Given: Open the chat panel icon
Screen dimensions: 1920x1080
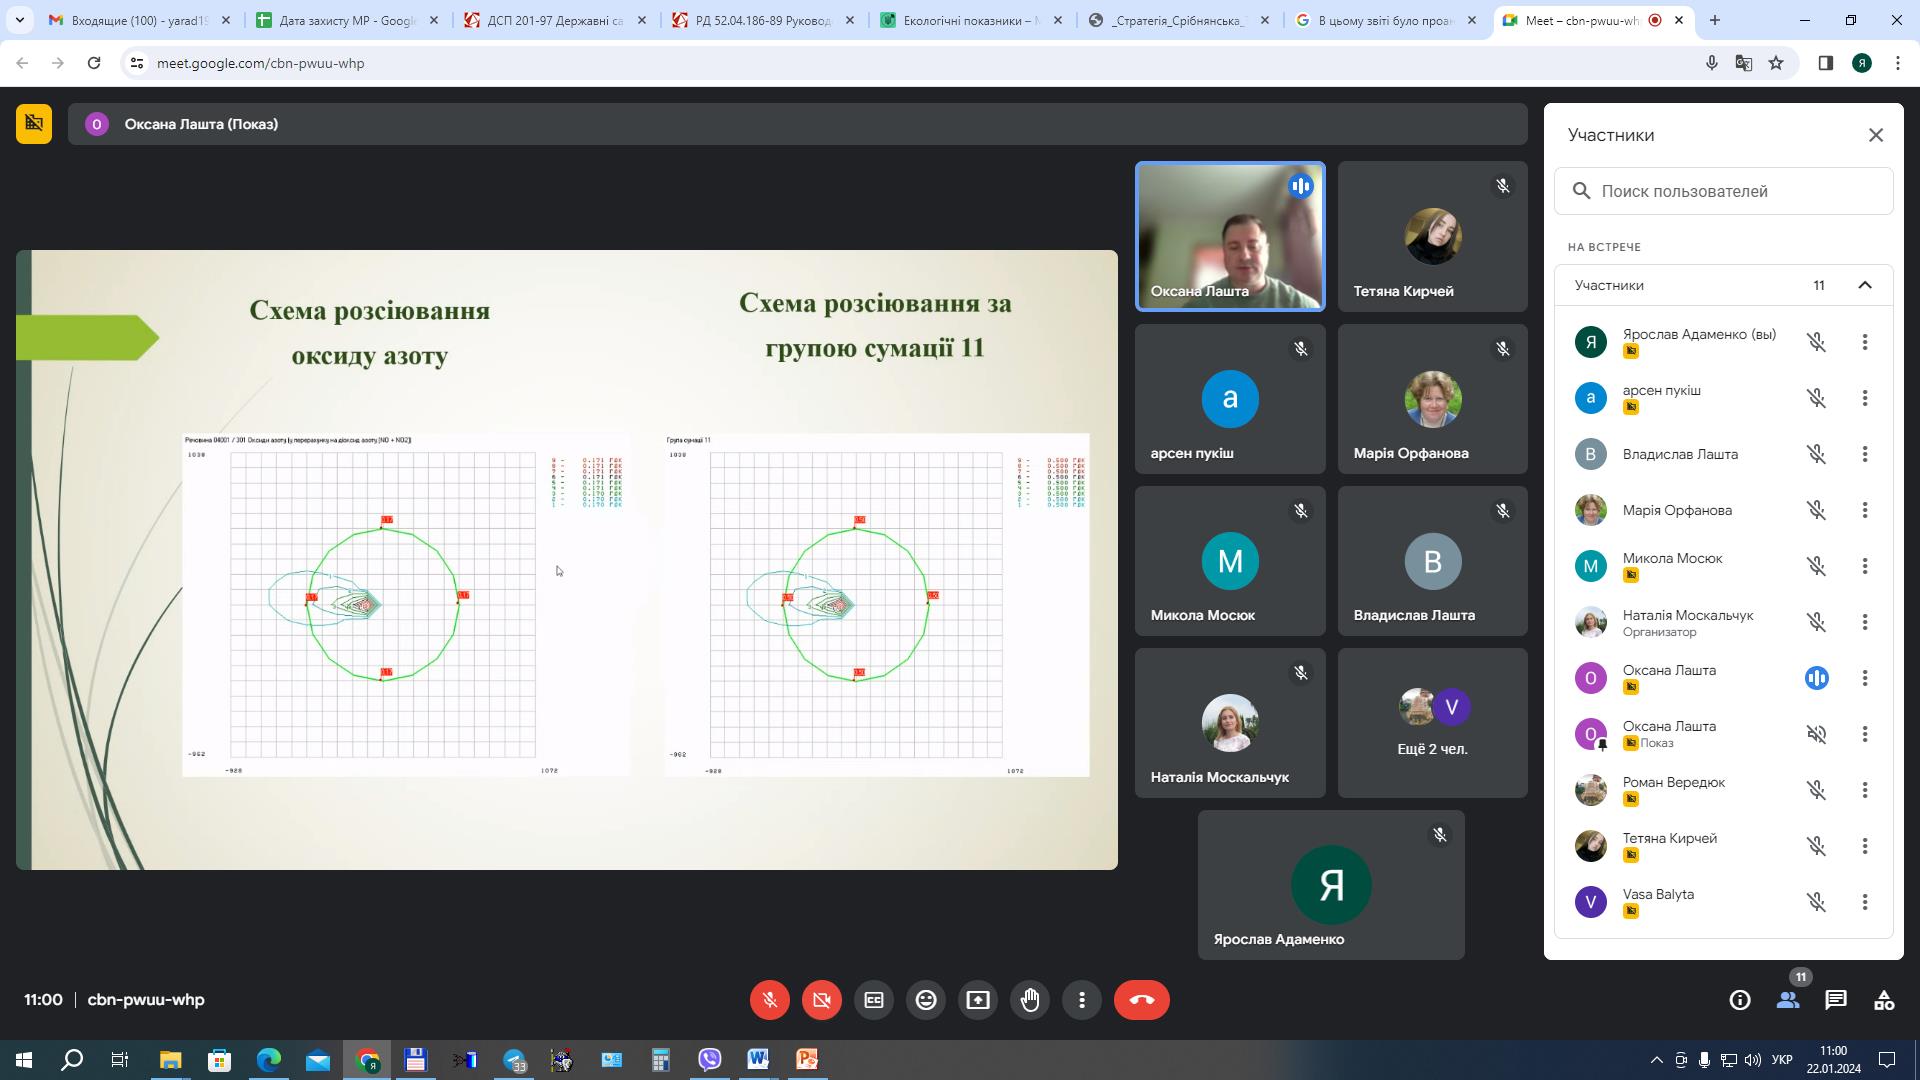Looking at the screenshot, I should pyautogui.click(x=1836, y=1000).
